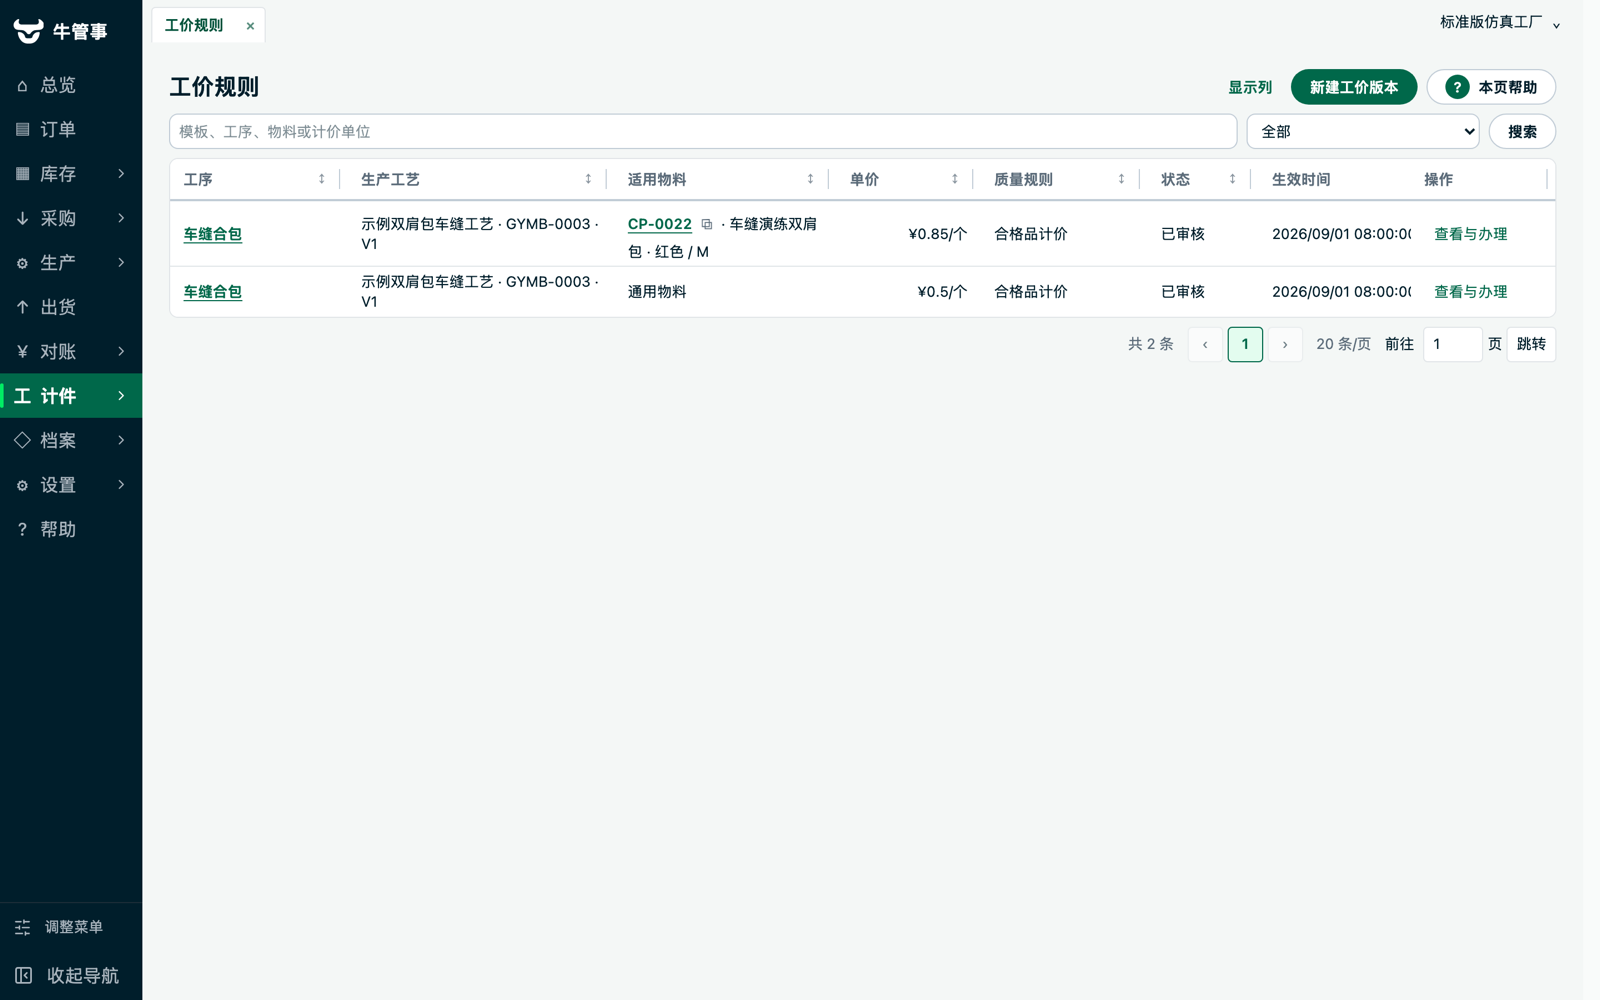The height and width of the screenshot is (1000, 1600).
Task: Open 总览 in the sidebar menu
Action: tap(71, 85)
